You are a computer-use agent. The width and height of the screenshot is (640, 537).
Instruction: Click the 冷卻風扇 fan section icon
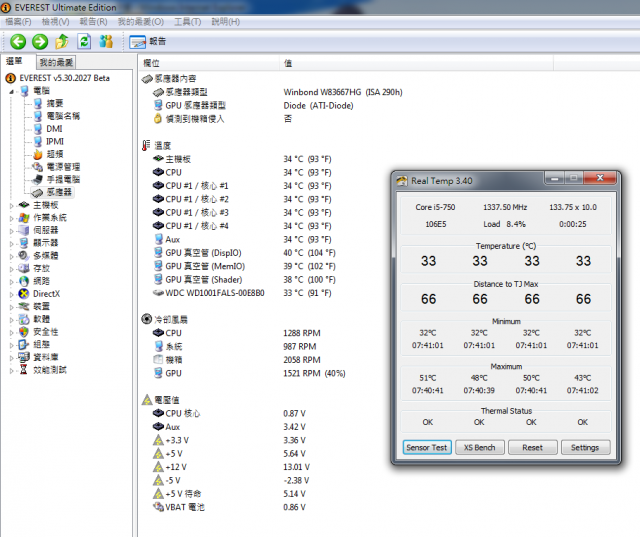point(147,319)
